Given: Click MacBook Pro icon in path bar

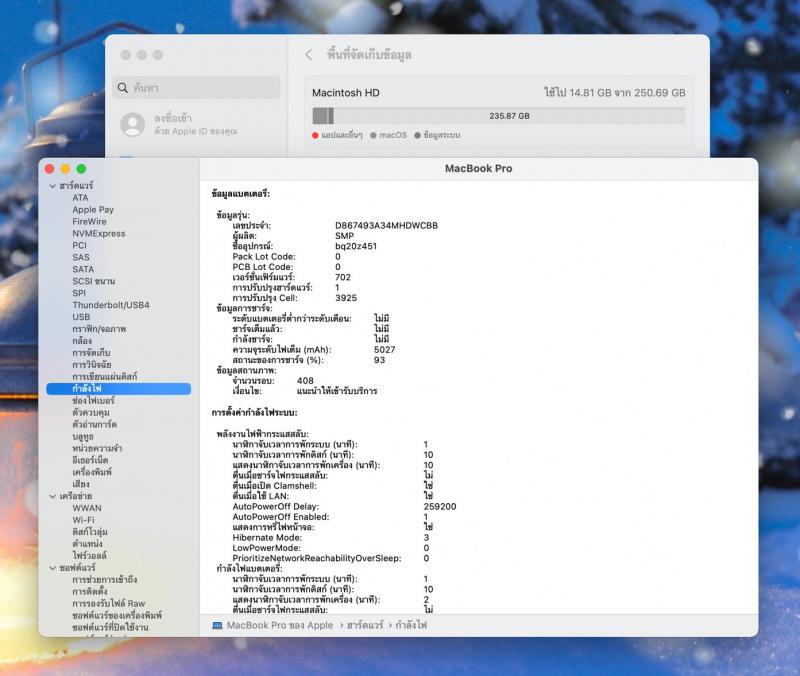Looking at the screenshot, I should click(x=217, y=625).
